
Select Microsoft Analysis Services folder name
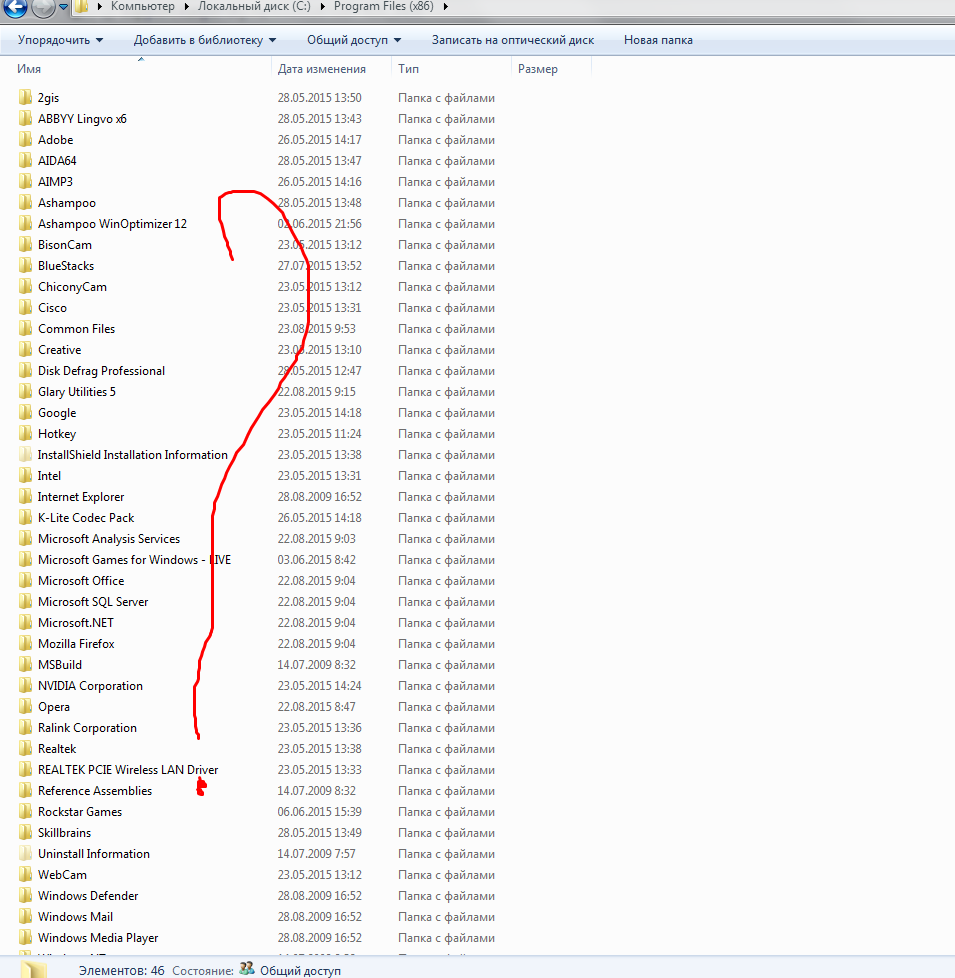coord(109,539)
